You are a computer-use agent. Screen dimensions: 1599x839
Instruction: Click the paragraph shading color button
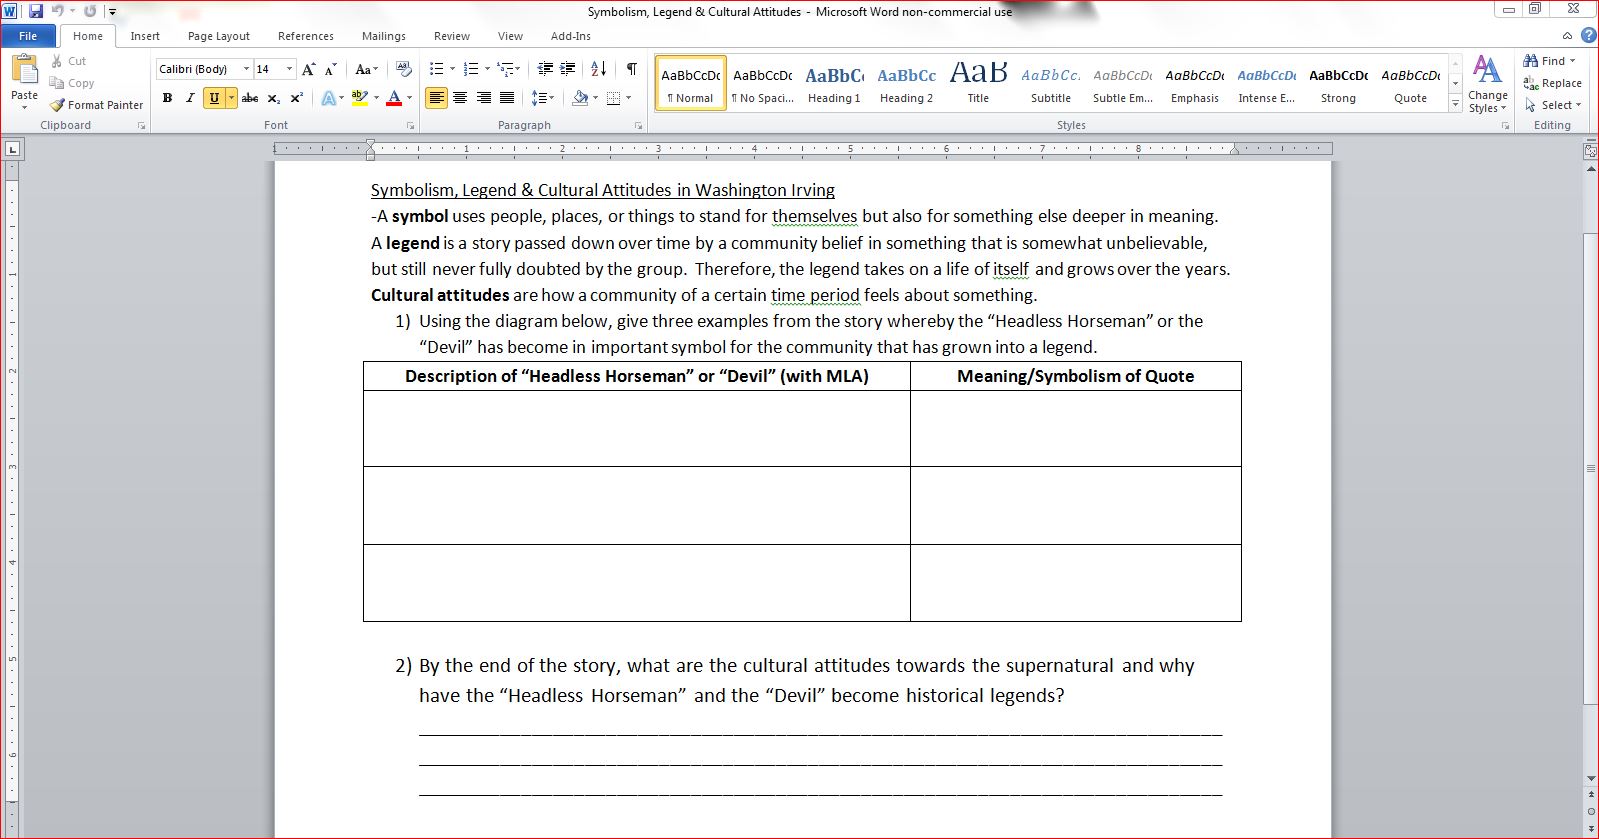(580, 98)
